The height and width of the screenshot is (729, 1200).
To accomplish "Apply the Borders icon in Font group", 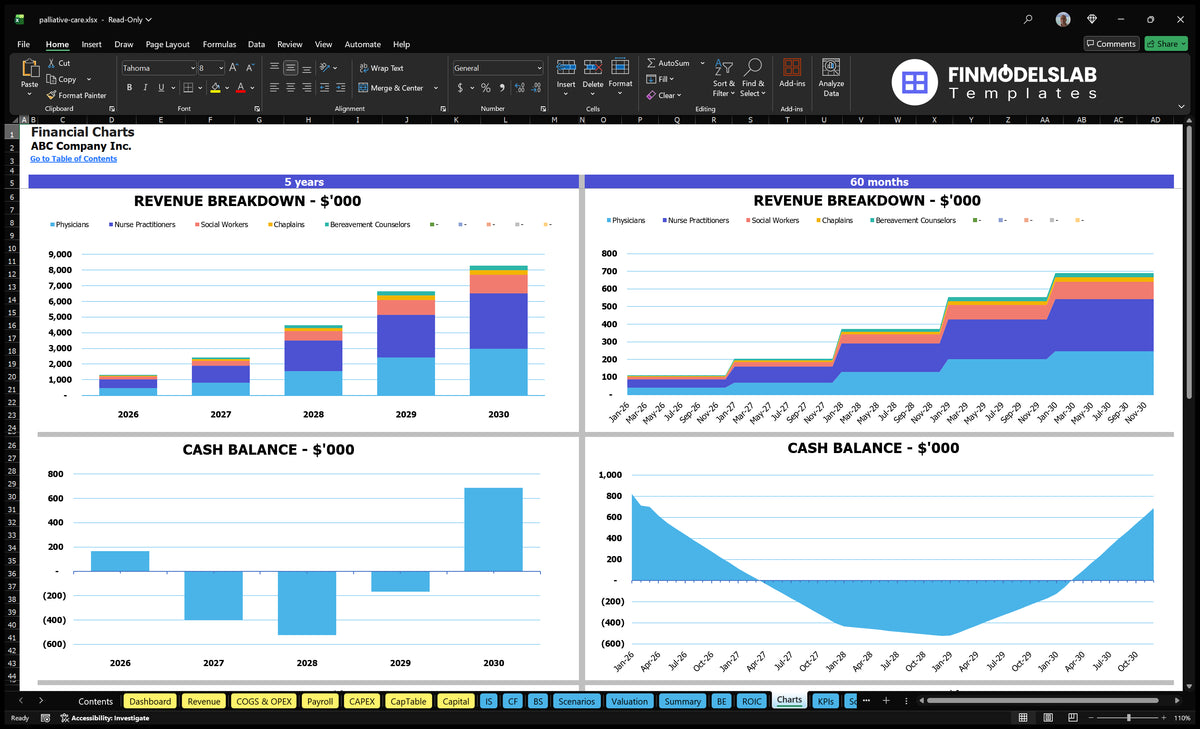I will 190,88.
